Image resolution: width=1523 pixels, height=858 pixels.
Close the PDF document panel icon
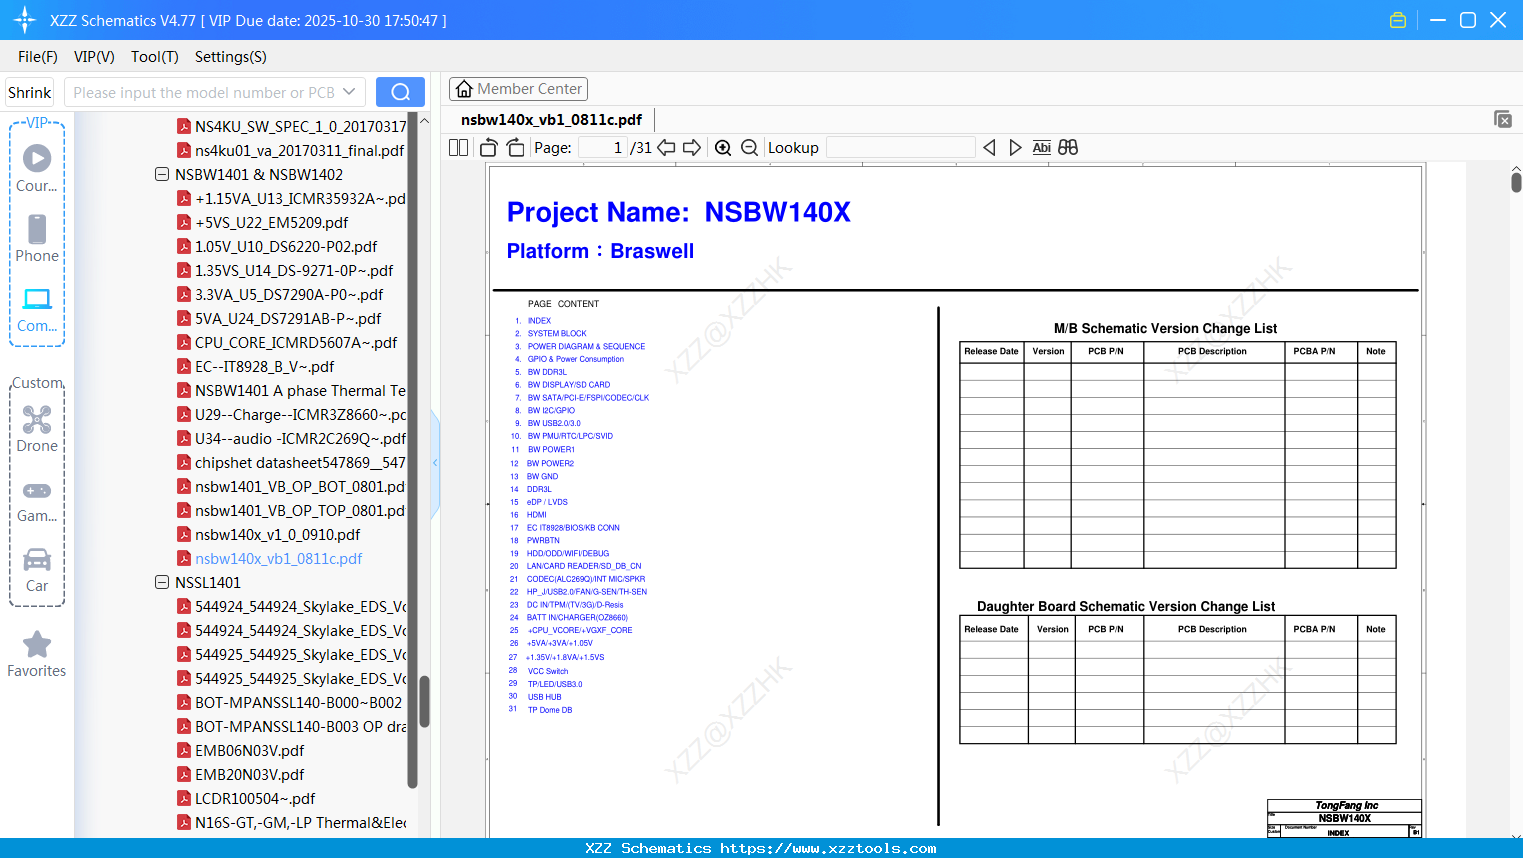click(x=1503, y=119)
